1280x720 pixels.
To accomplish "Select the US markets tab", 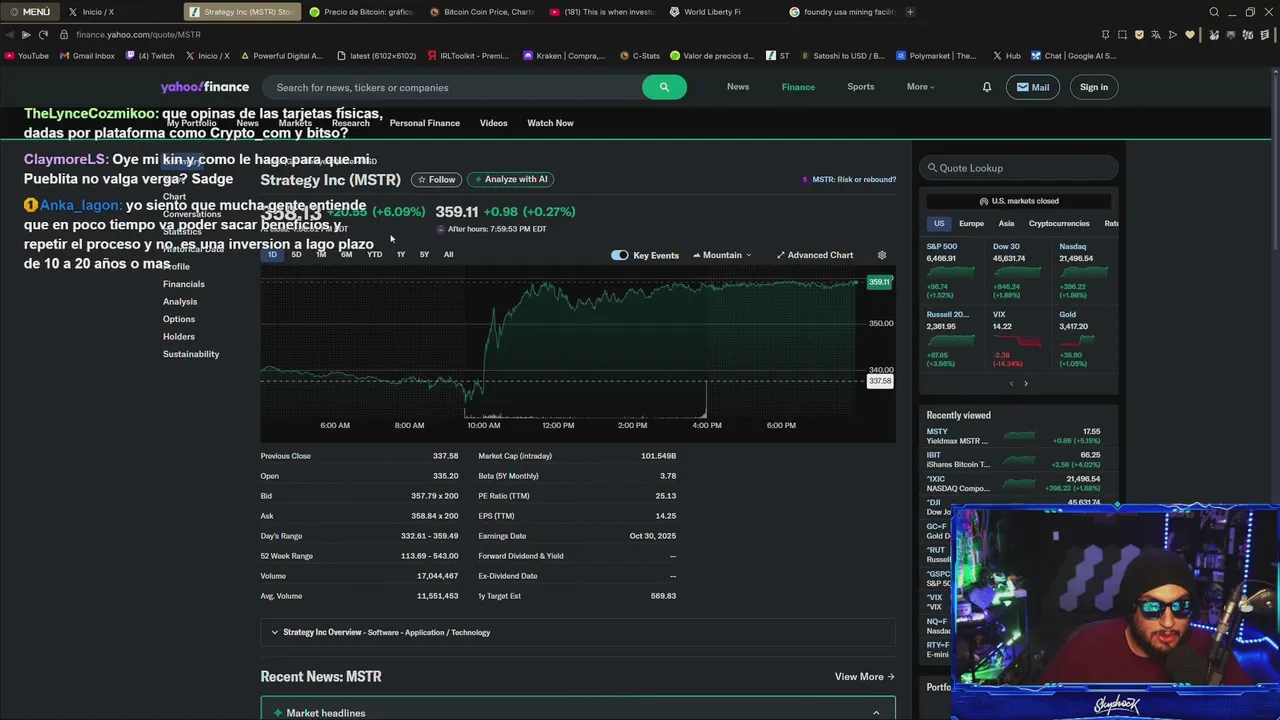I will 938,224.
